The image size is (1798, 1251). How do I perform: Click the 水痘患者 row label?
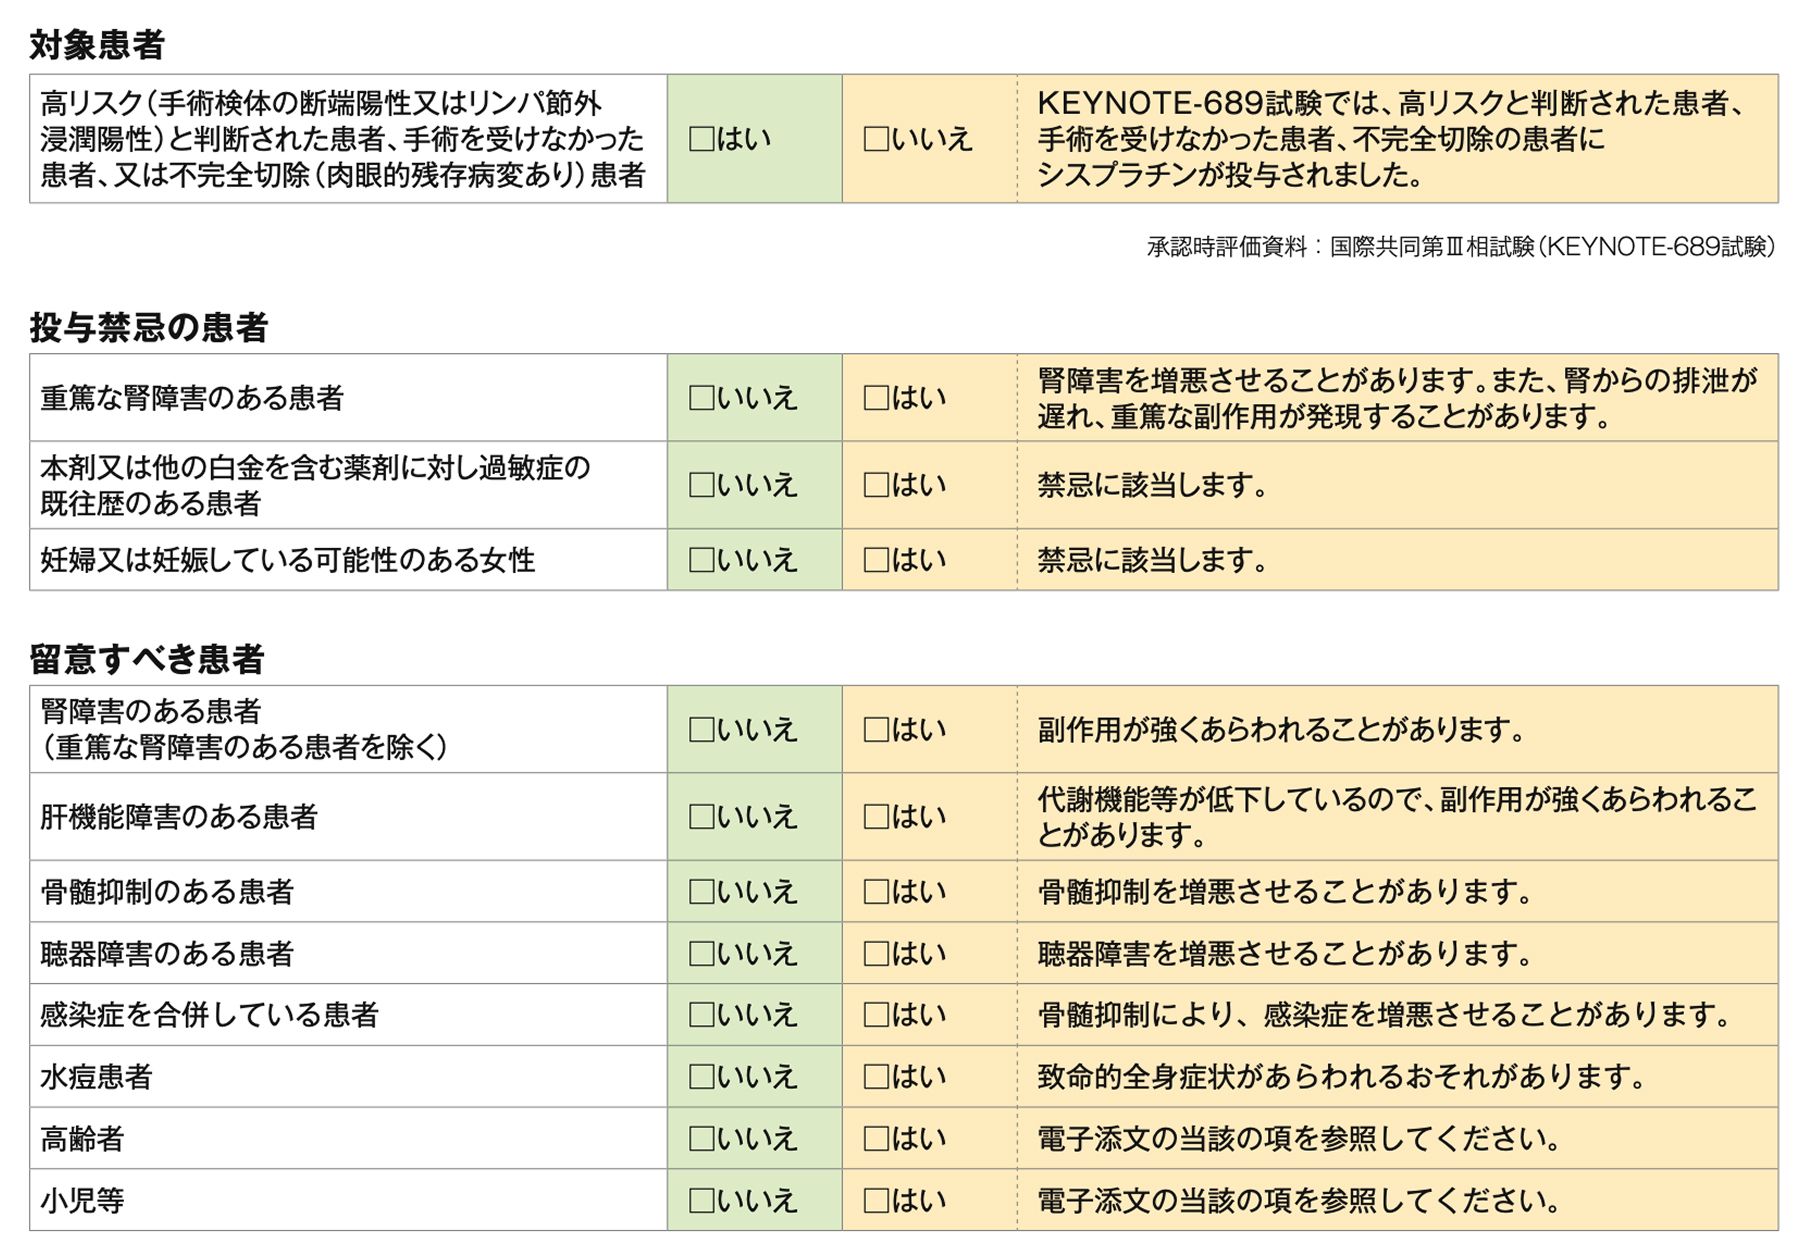96,1077
